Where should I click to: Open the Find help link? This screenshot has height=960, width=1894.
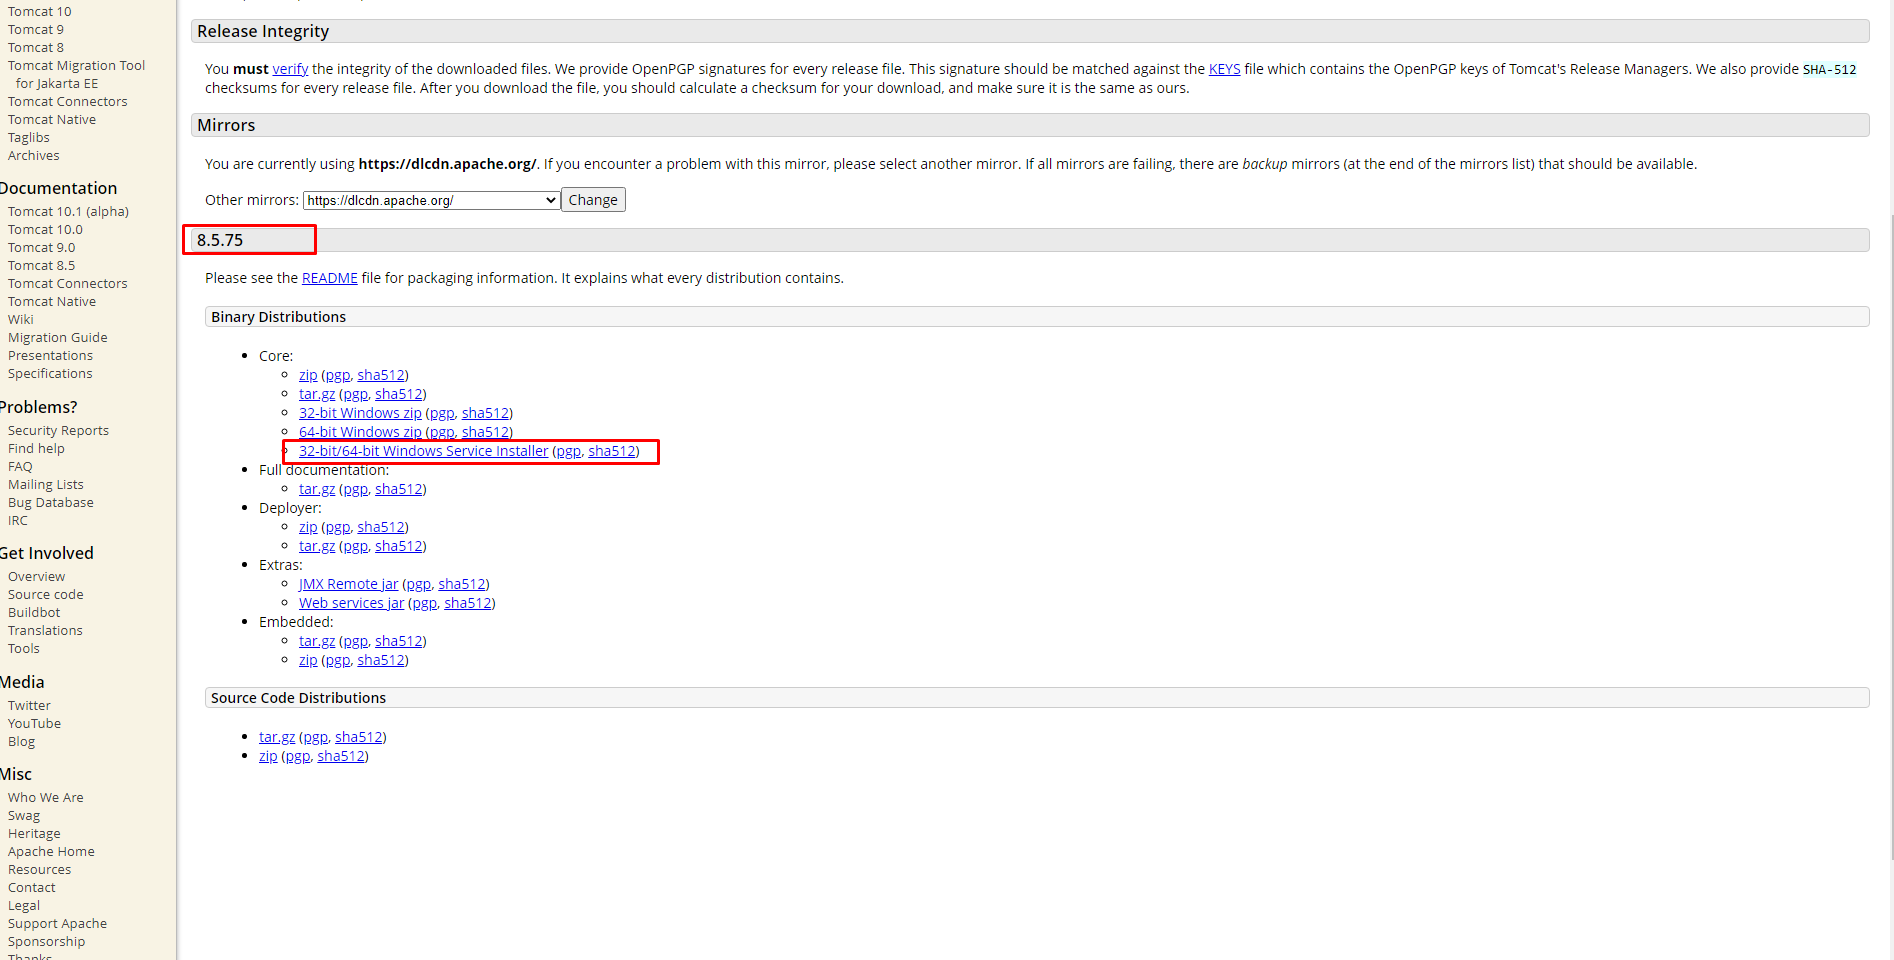click(x=36, y=449)
